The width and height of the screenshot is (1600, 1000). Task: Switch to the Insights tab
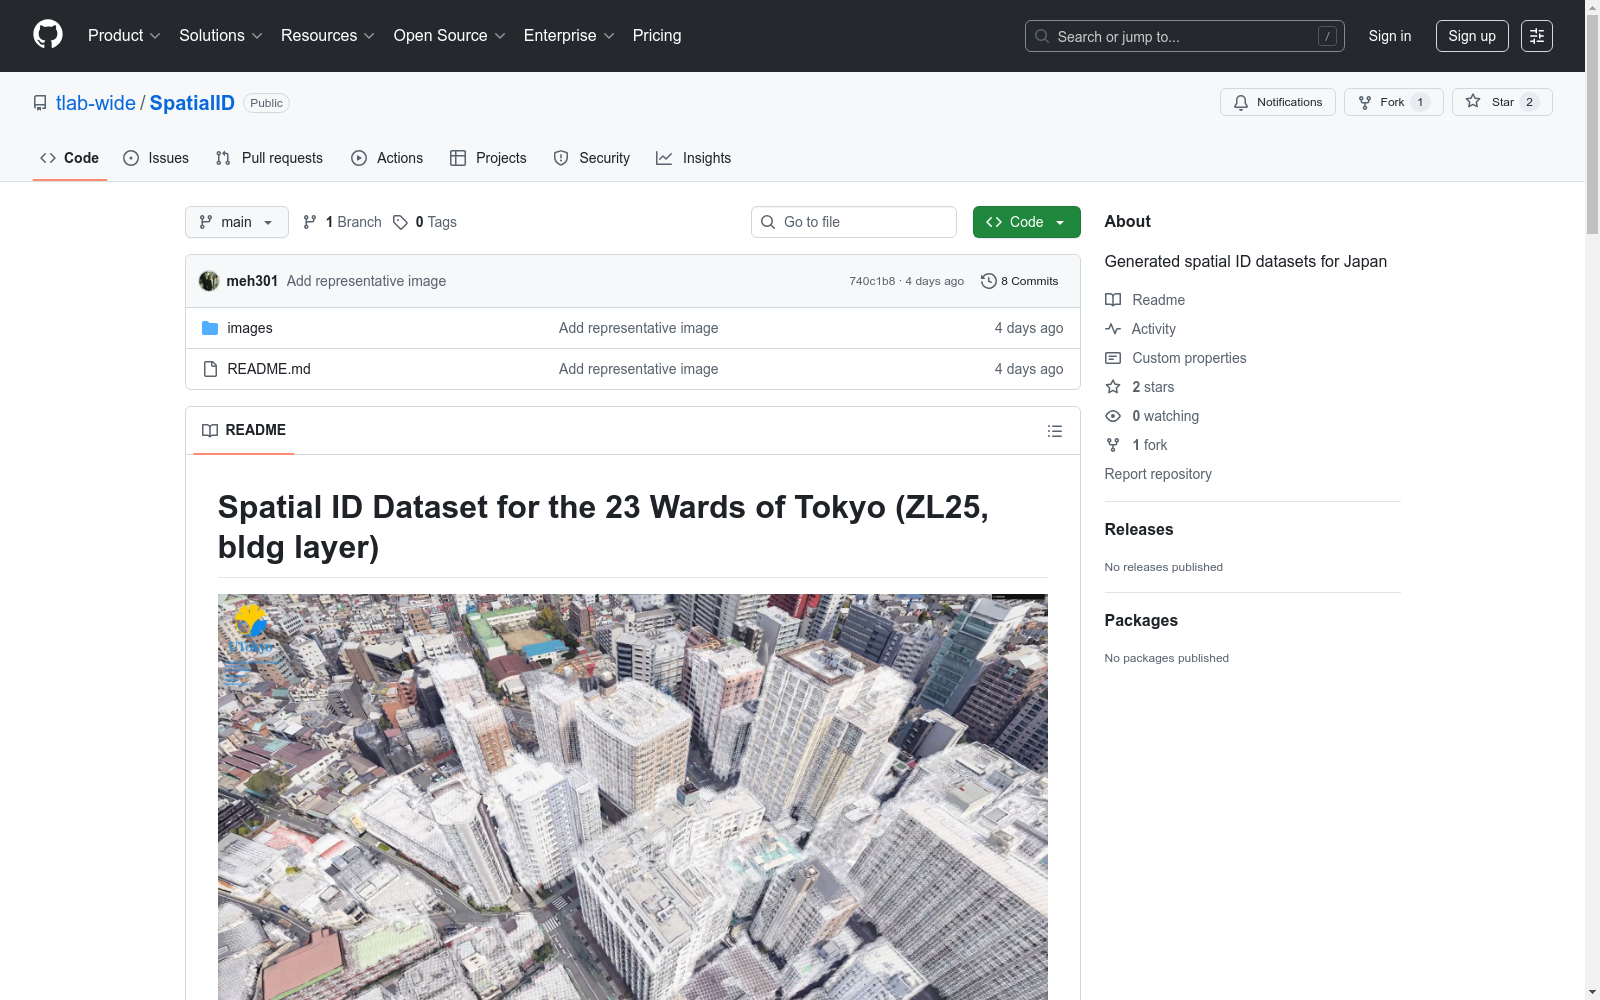point(693,158)
